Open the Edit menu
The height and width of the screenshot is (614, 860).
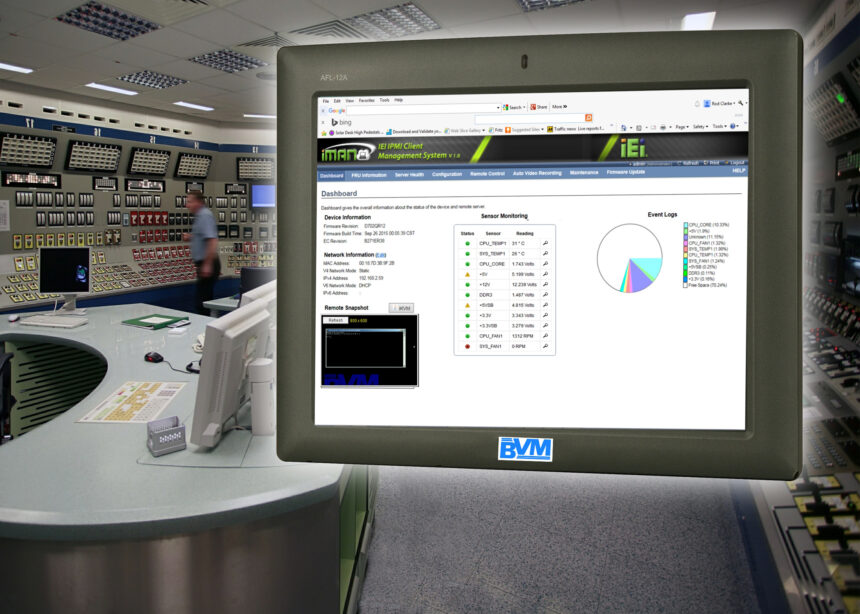337,101
